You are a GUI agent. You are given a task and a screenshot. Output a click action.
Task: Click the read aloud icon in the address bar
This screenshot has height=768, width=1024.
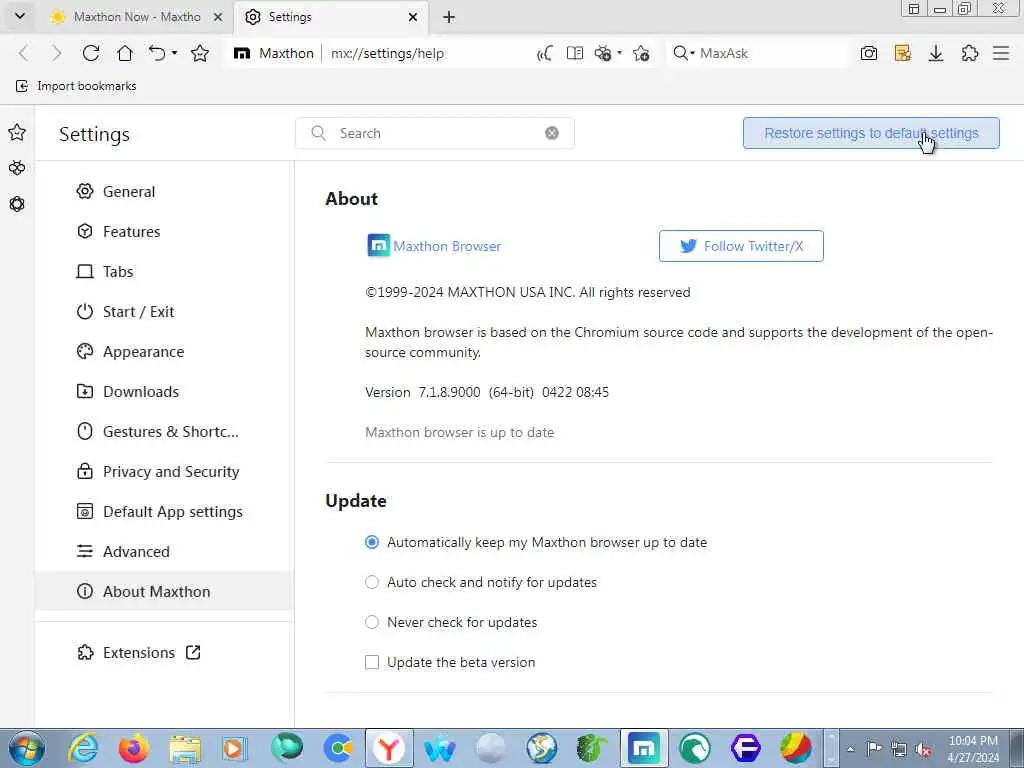(545, 54)
